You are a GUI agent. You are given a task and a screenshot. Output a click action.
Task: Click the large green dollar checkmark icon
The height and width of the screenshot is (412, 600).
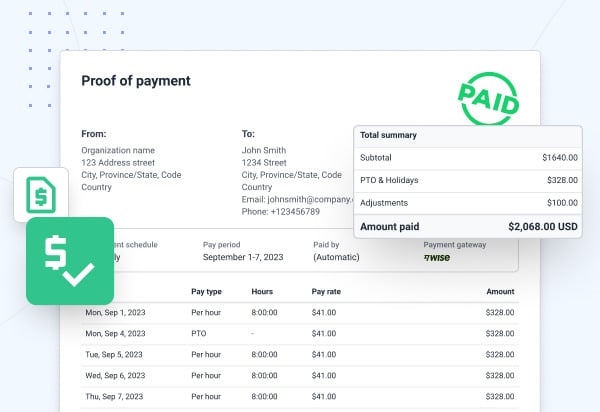[x=69, y=260]
